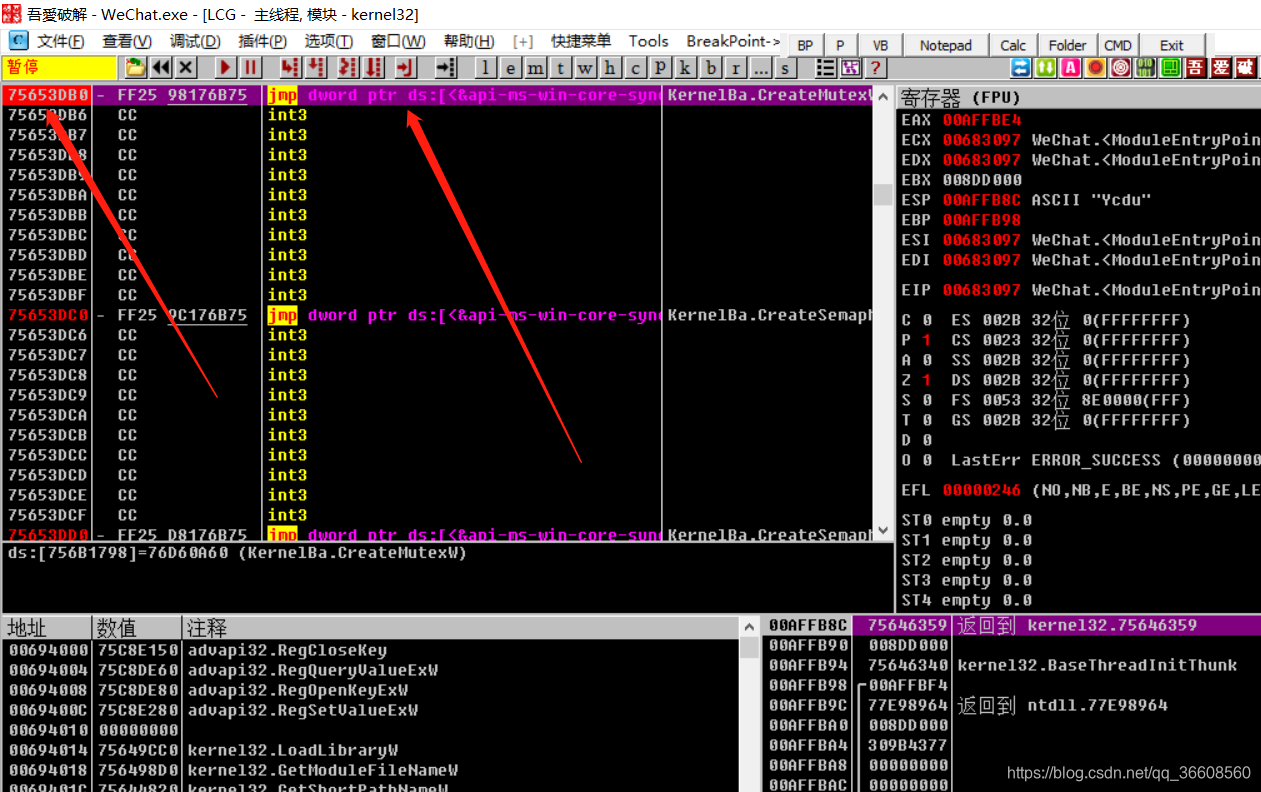Click the red target plugin icon
The image size is (1261, 792).
point(1121,68)
